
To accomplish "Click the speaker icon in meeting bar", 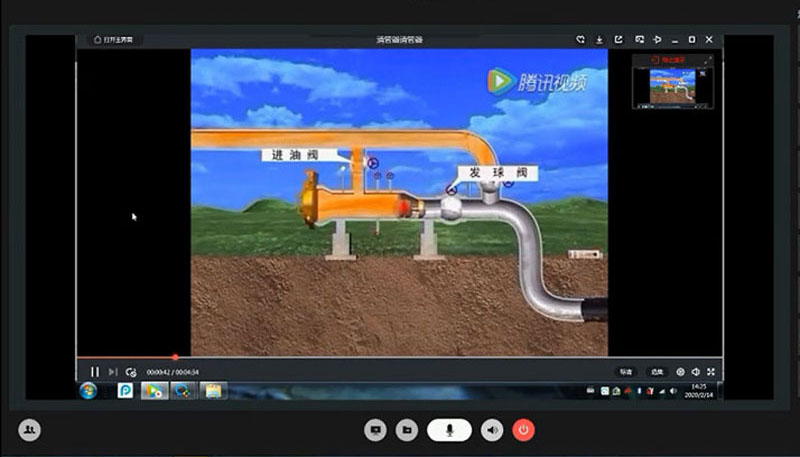I will pyautogui.click(x=491, y=430).
